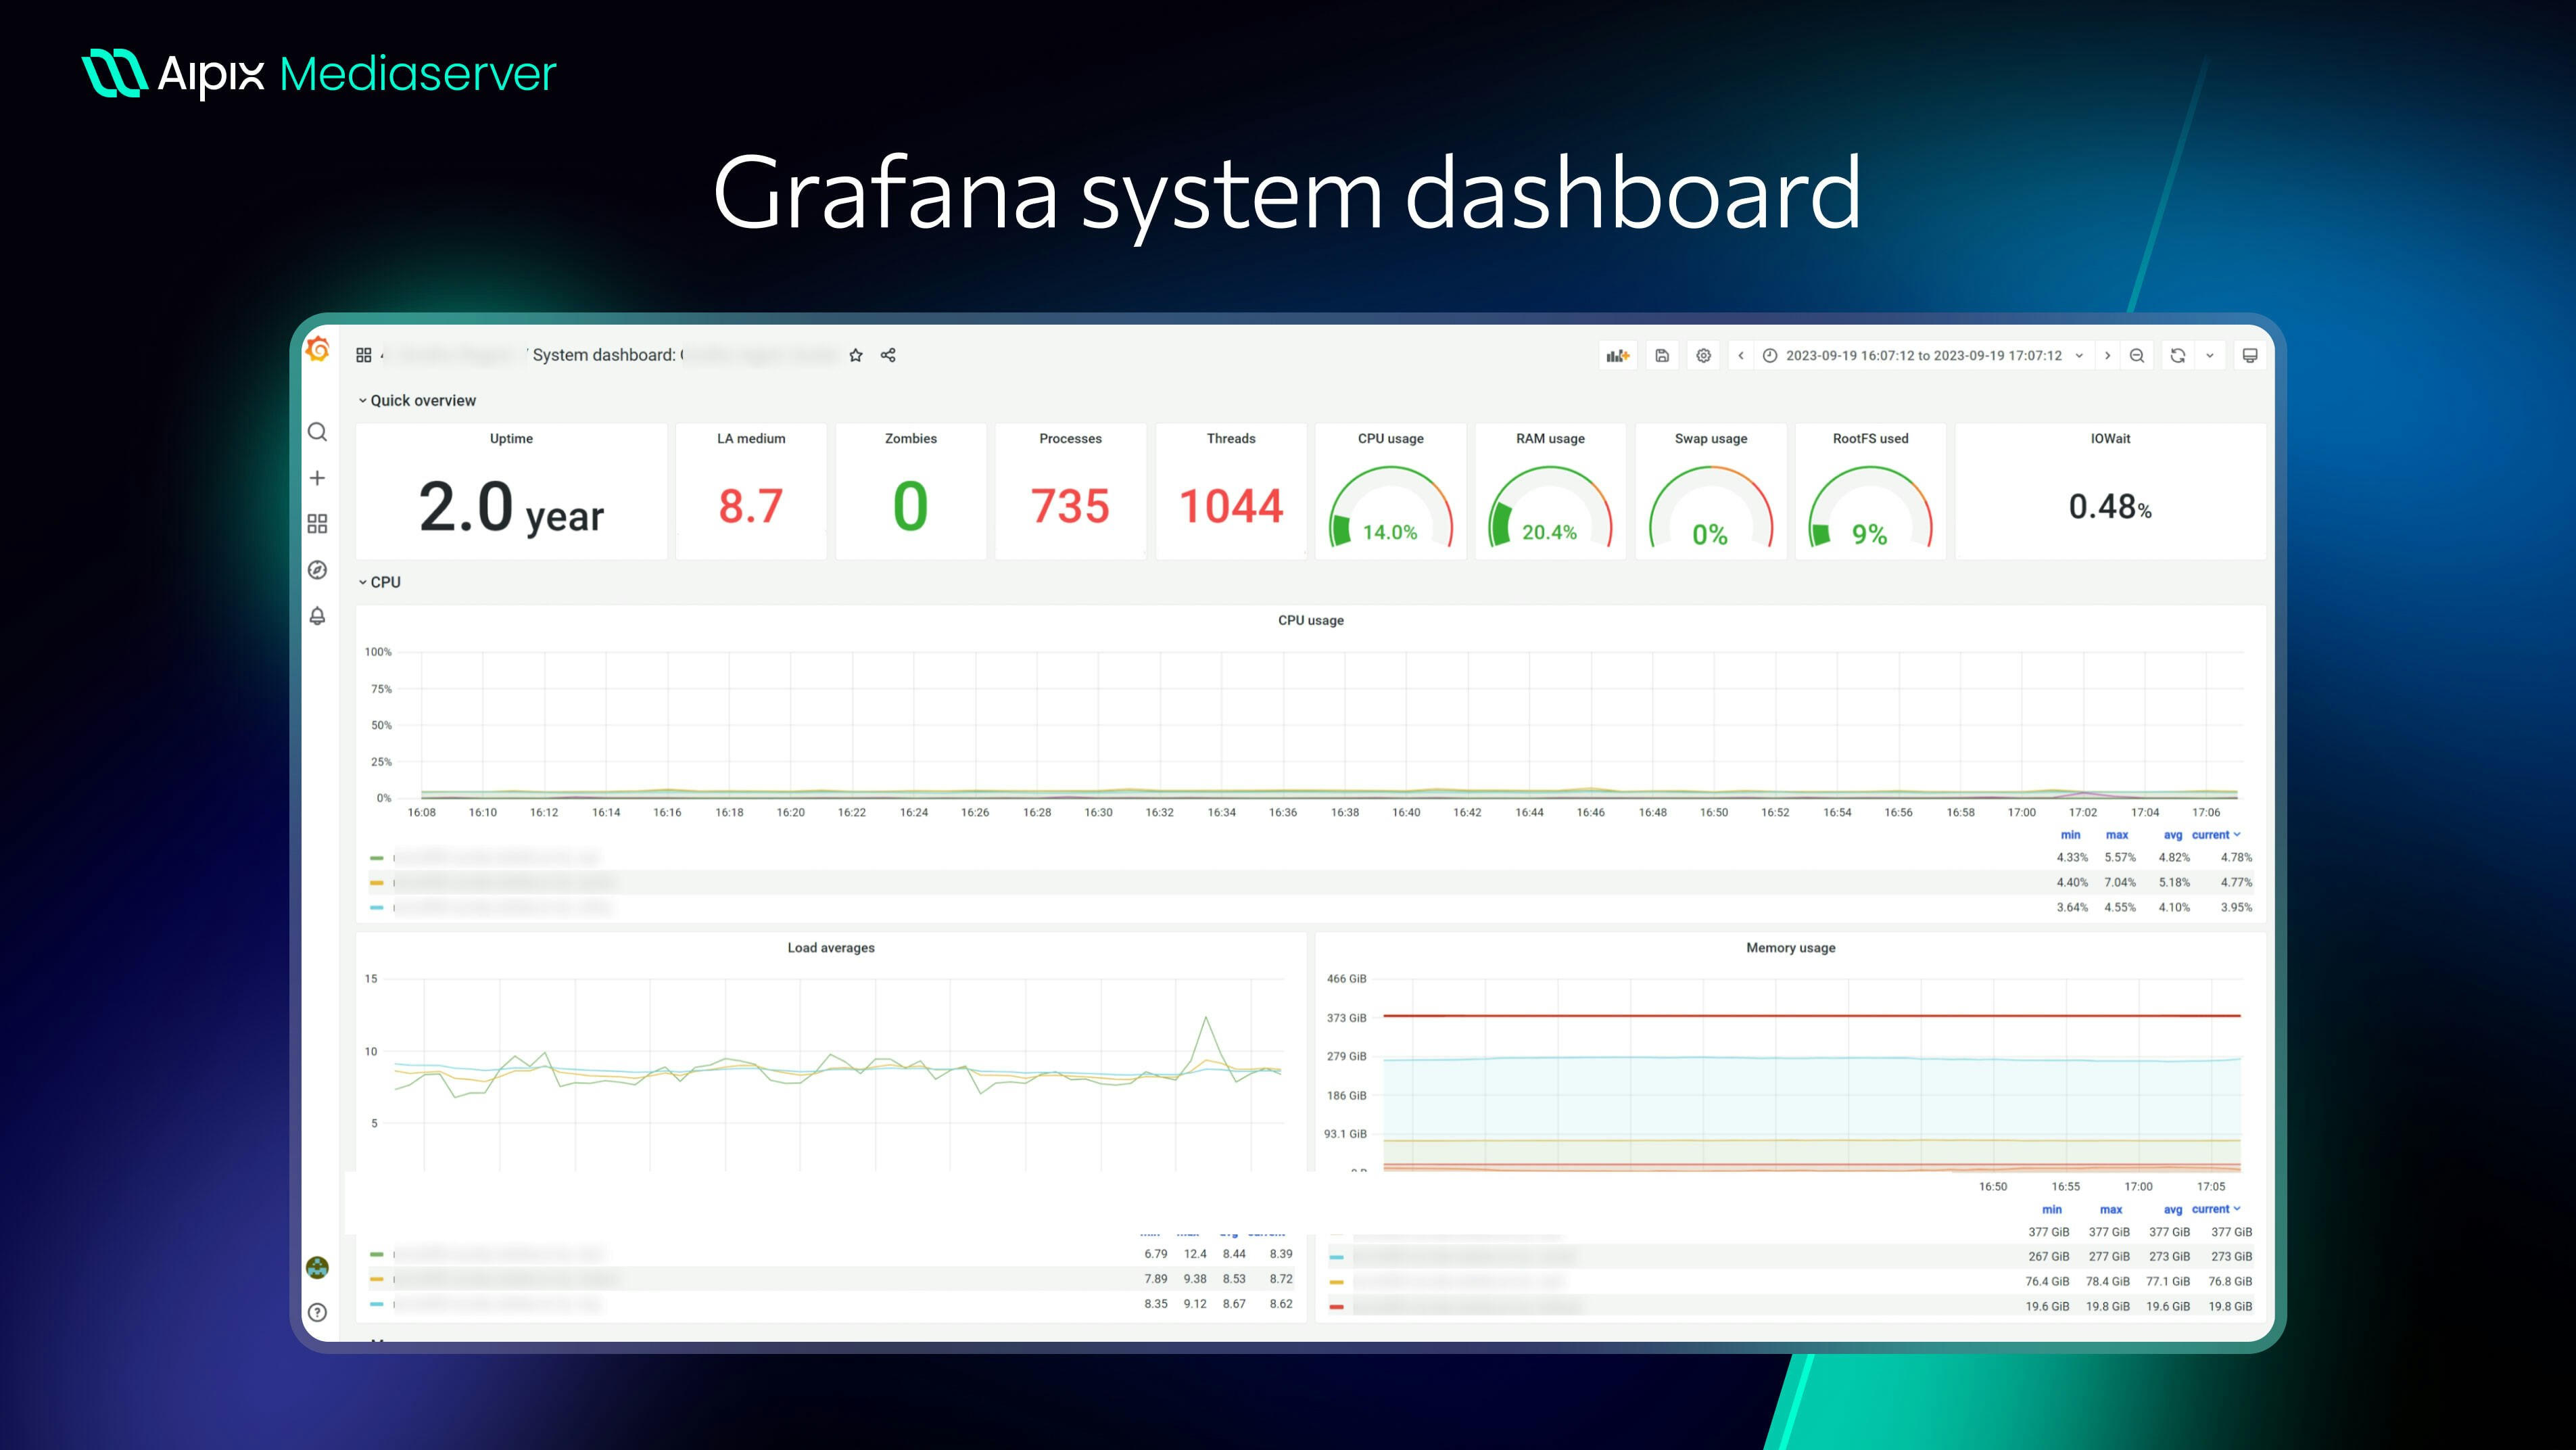Save dashboard with the floppy icon
The width and height of the screenshot is (2576, 1450).
(x=1662, y=355)
